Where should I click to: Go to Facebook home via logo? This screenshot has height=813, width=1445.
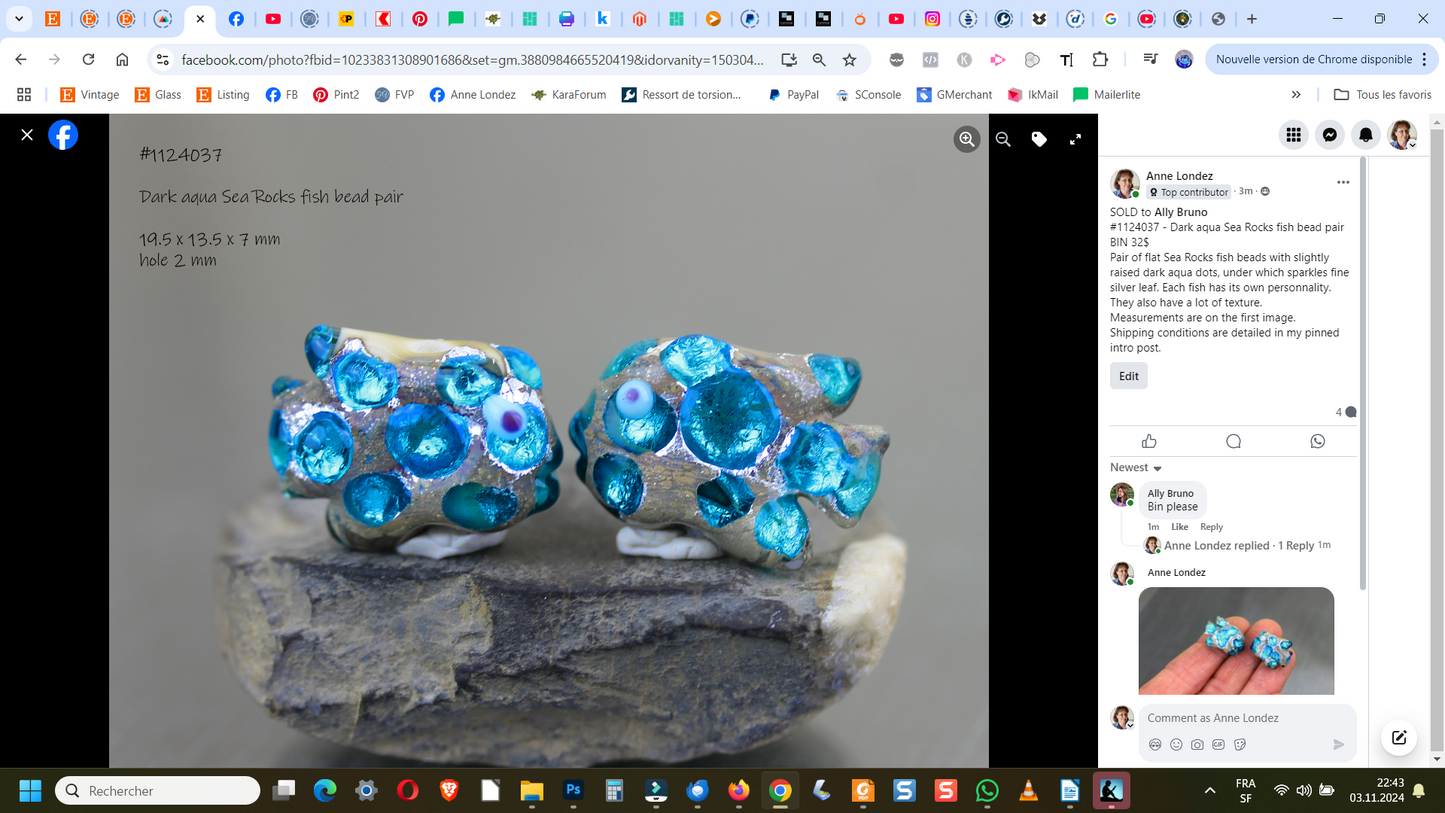point(63,135)
